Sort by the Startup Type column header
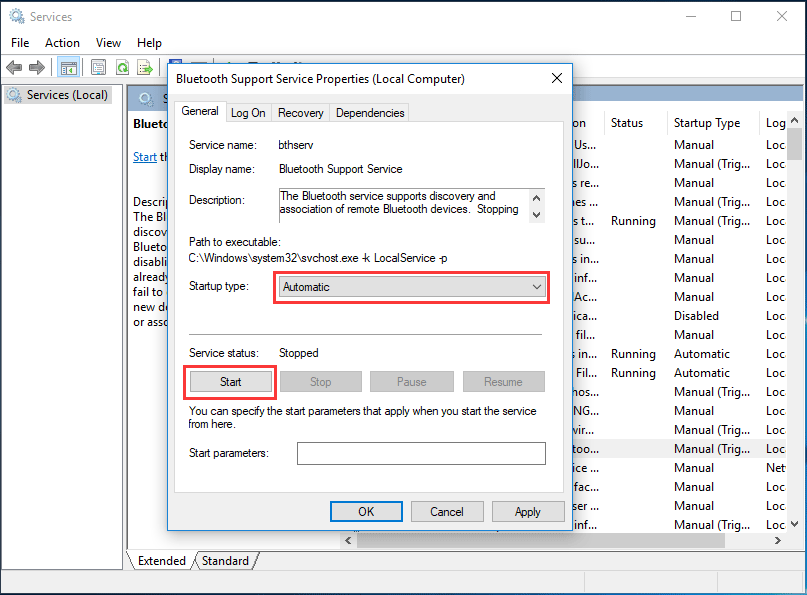807x595 pixels. [x=707, y=123]
